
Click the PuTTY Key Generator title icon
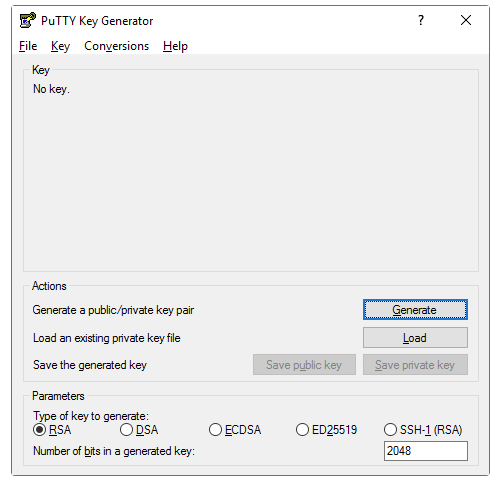tap(27, 20)
